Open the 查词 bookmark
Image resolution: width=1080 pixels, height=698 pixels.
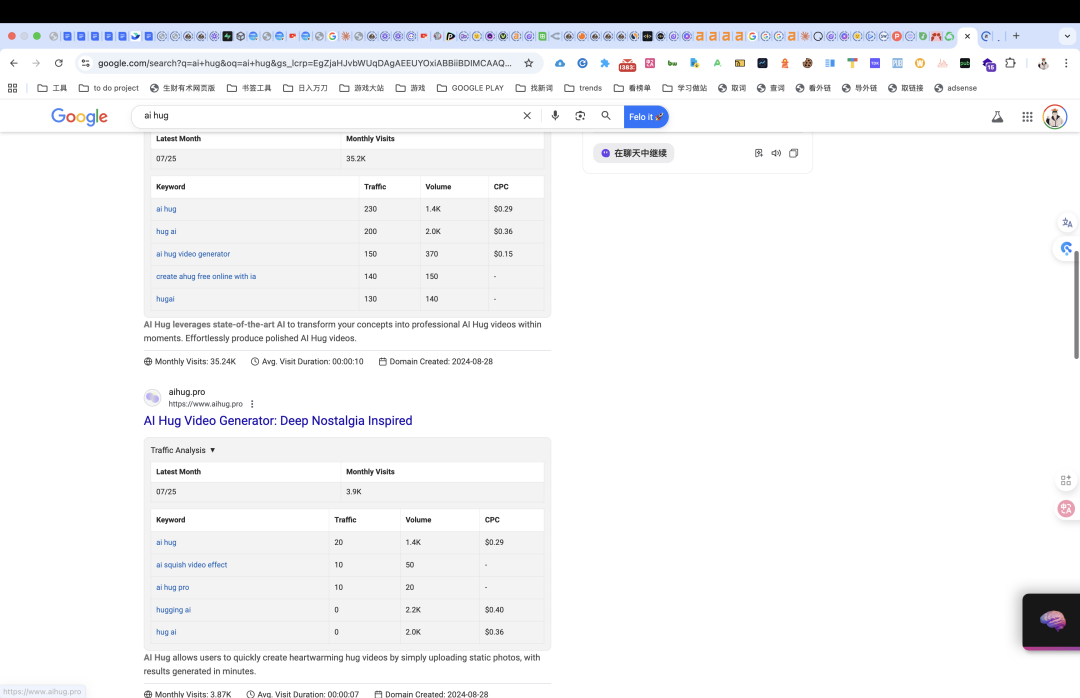[x=771, y=88]
